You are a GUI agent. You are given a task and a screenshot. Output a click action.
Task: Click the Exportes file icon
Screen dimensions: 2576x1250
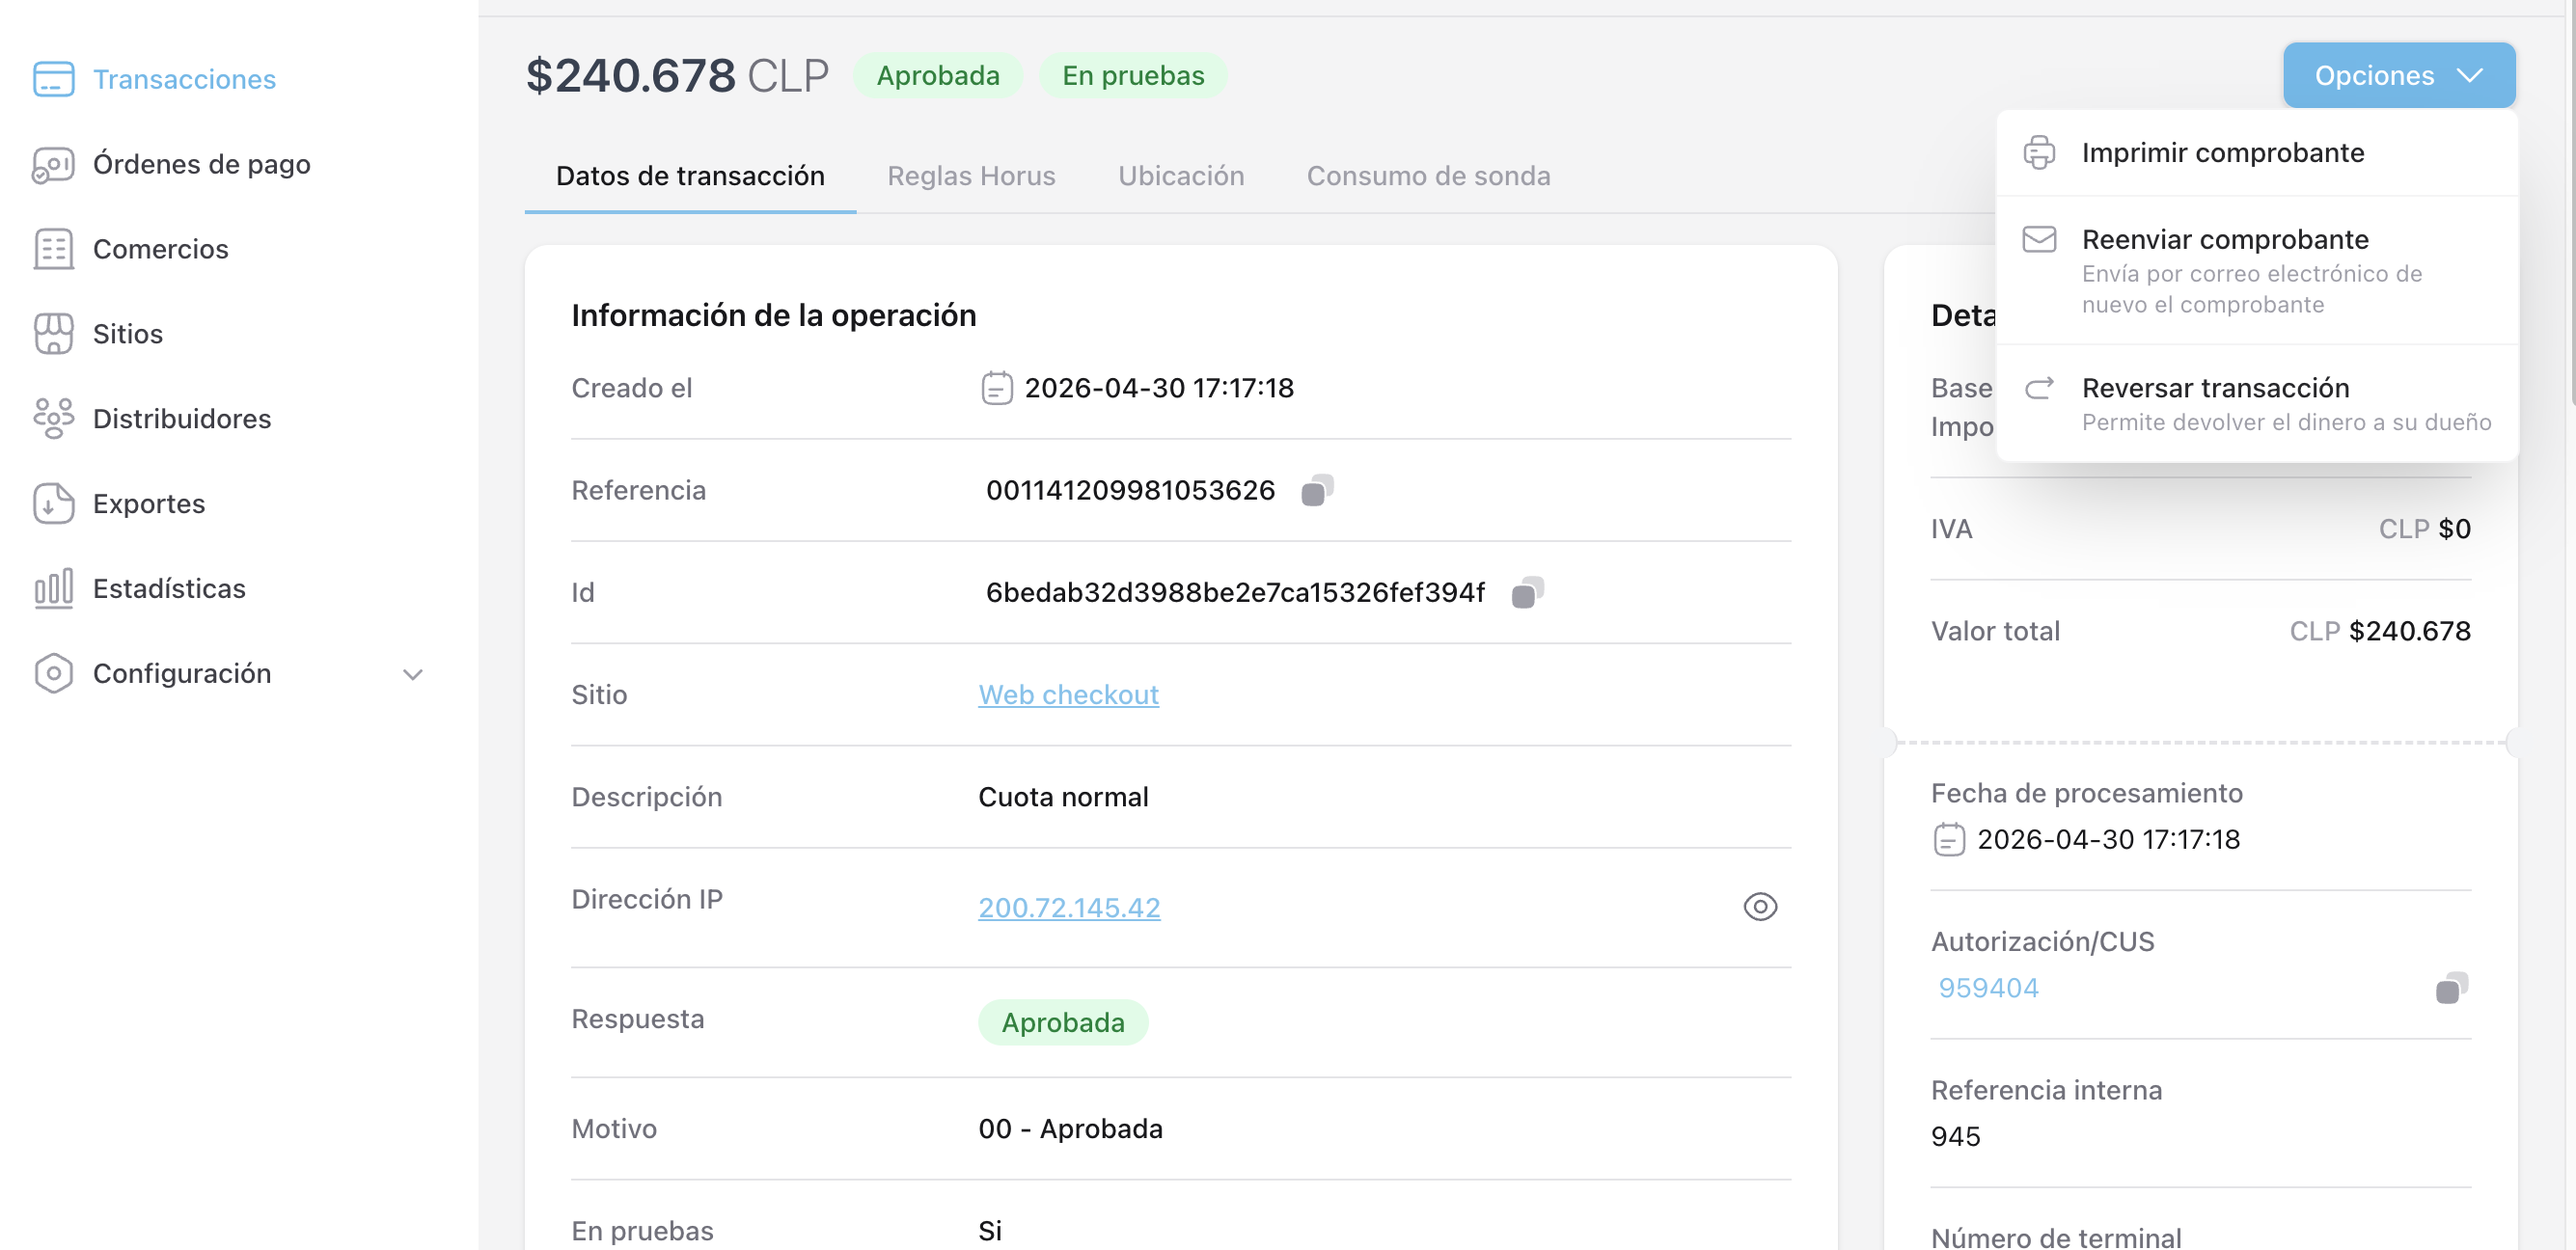pyautogui.click(x=53, y=504)
